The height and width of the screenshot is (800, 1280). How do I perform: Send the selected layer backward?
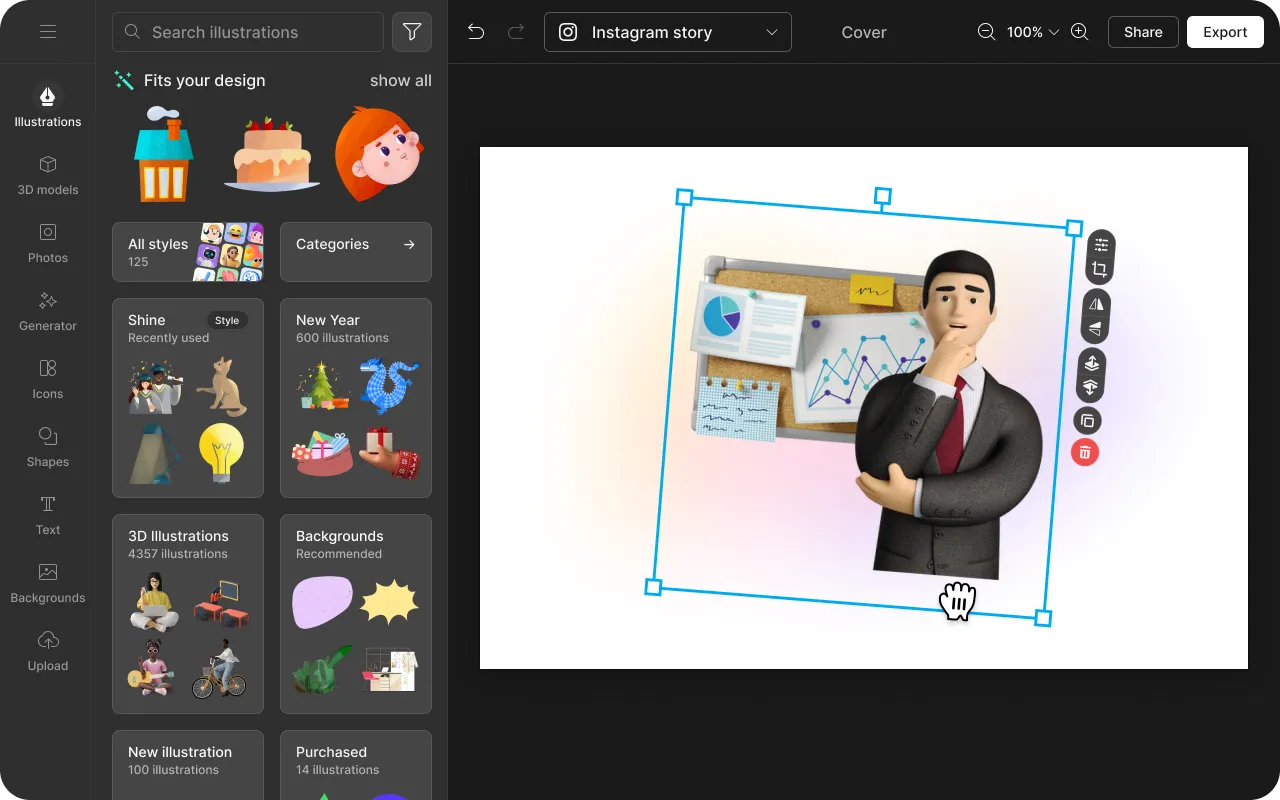[1090, 388]
